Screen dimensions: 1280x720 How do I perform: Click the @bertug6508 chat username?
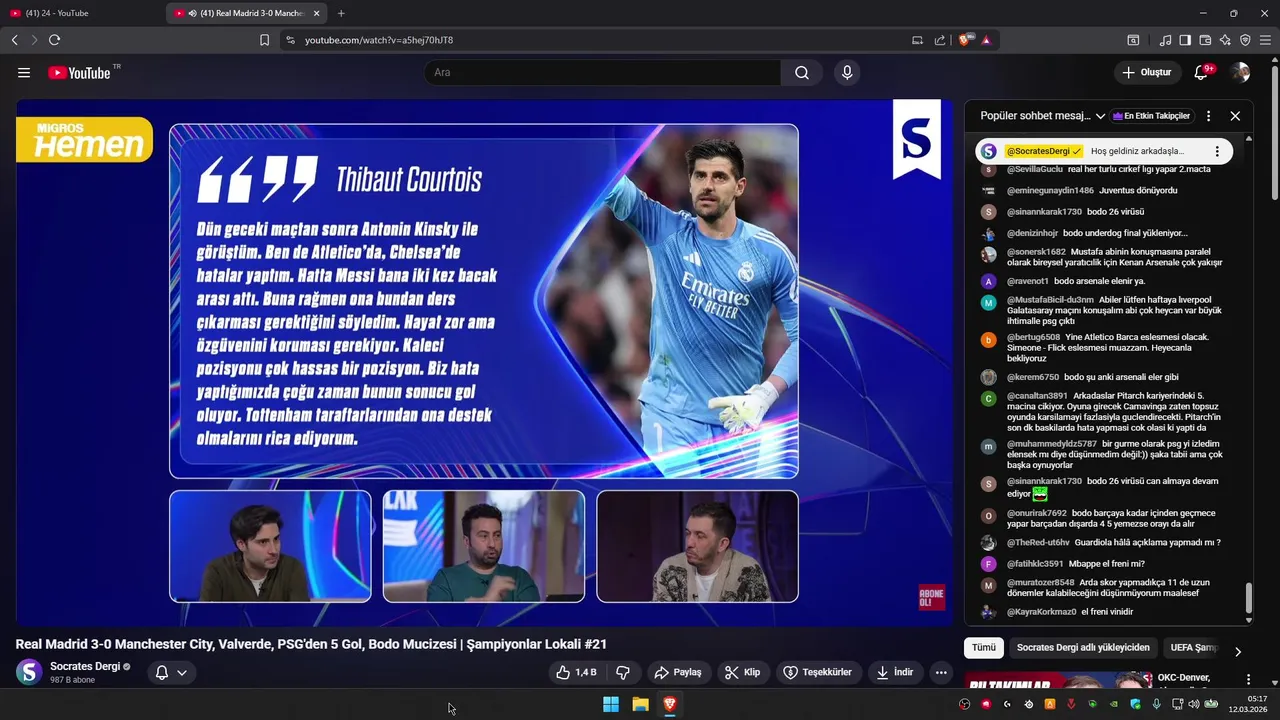click(x=1033, y=337)
